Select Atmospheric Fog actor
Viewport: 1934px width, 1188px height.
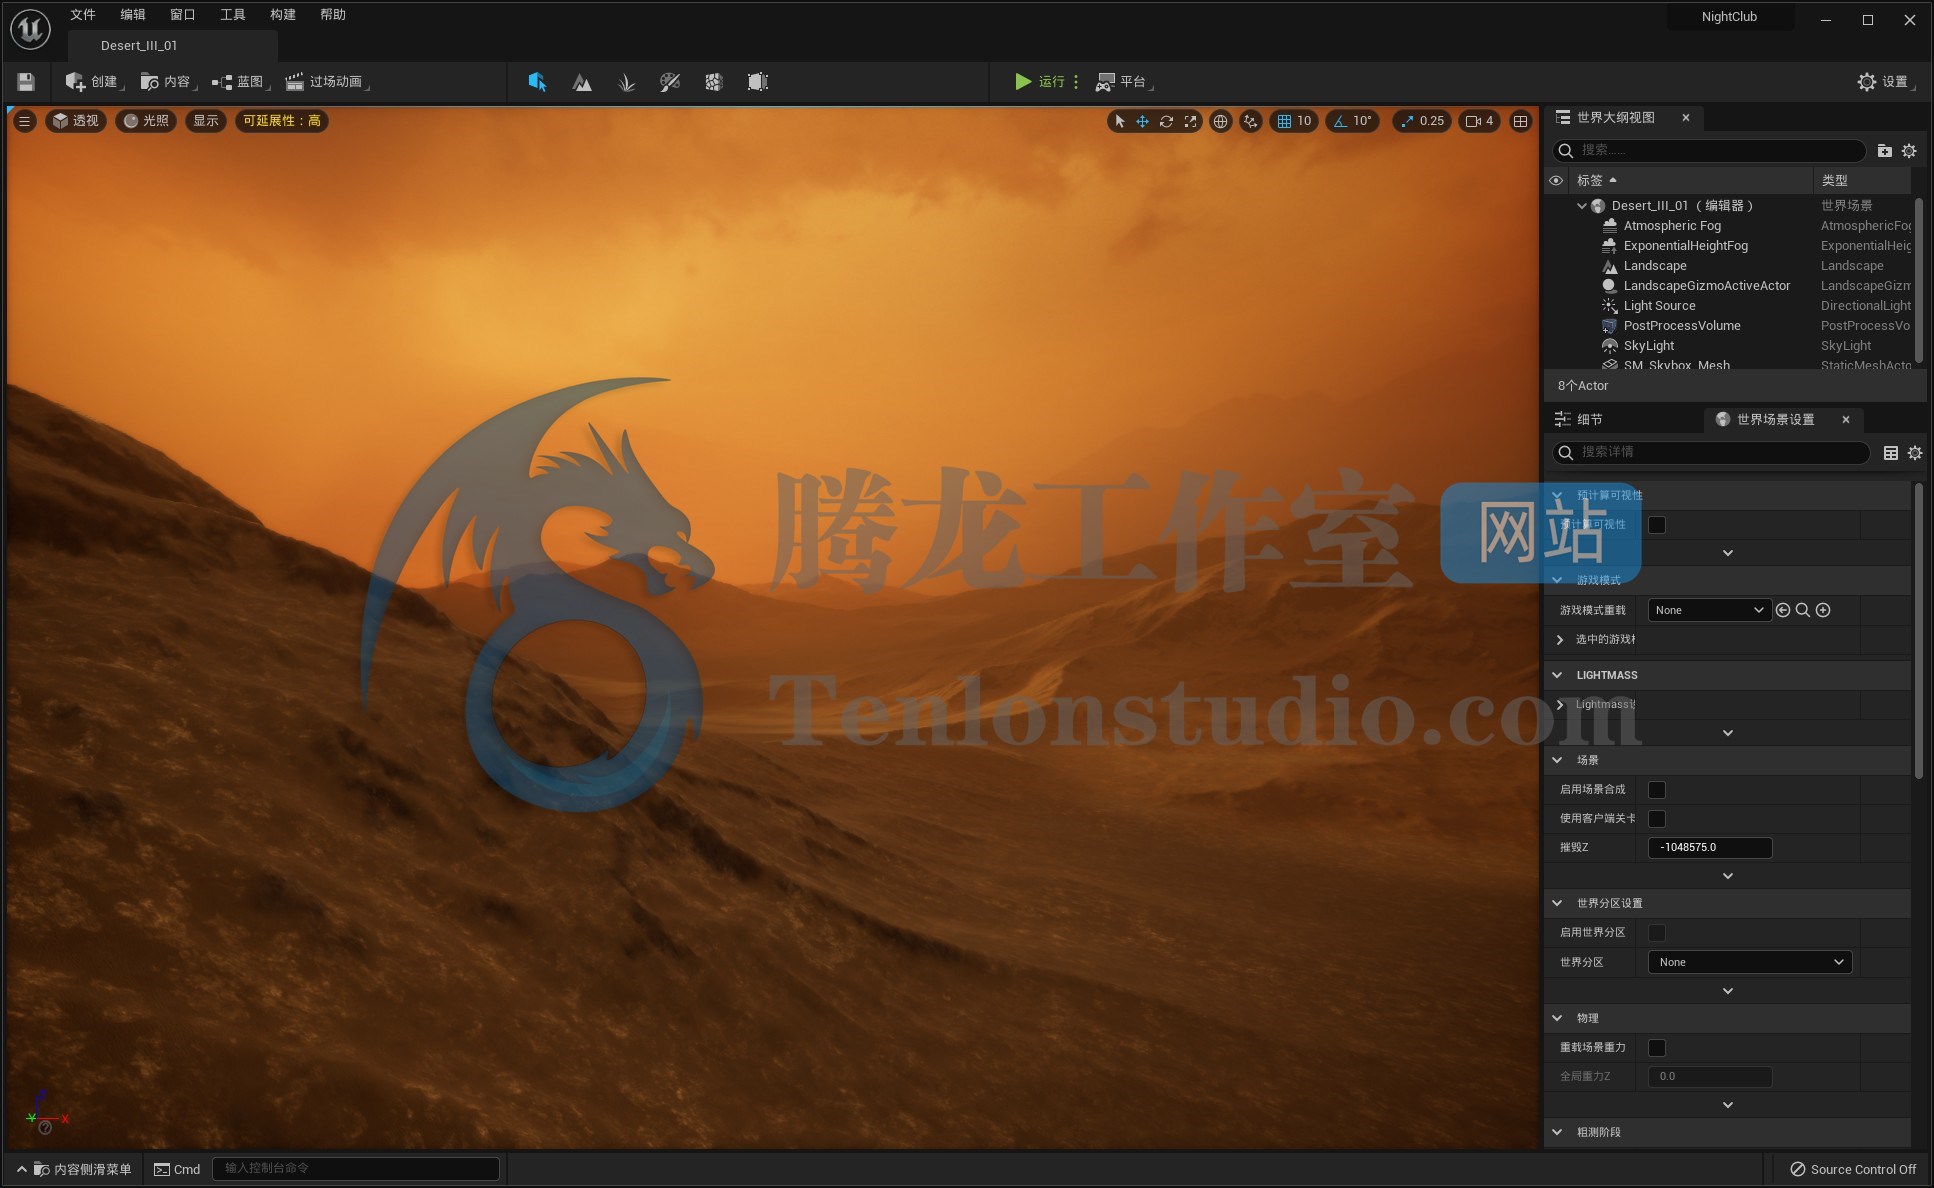coord(1672,226)
